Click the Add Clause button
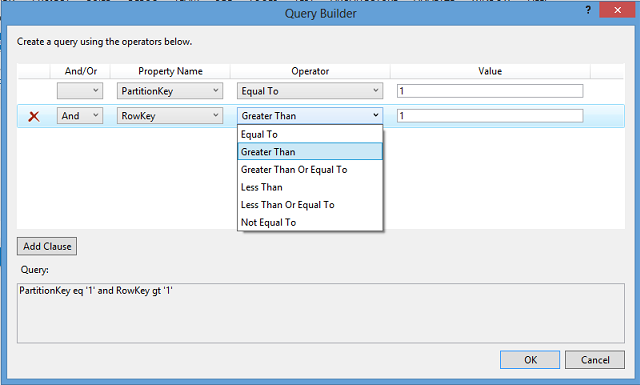Image resolution: width=640 pixels, height=385 pixels. pos(47,246)
